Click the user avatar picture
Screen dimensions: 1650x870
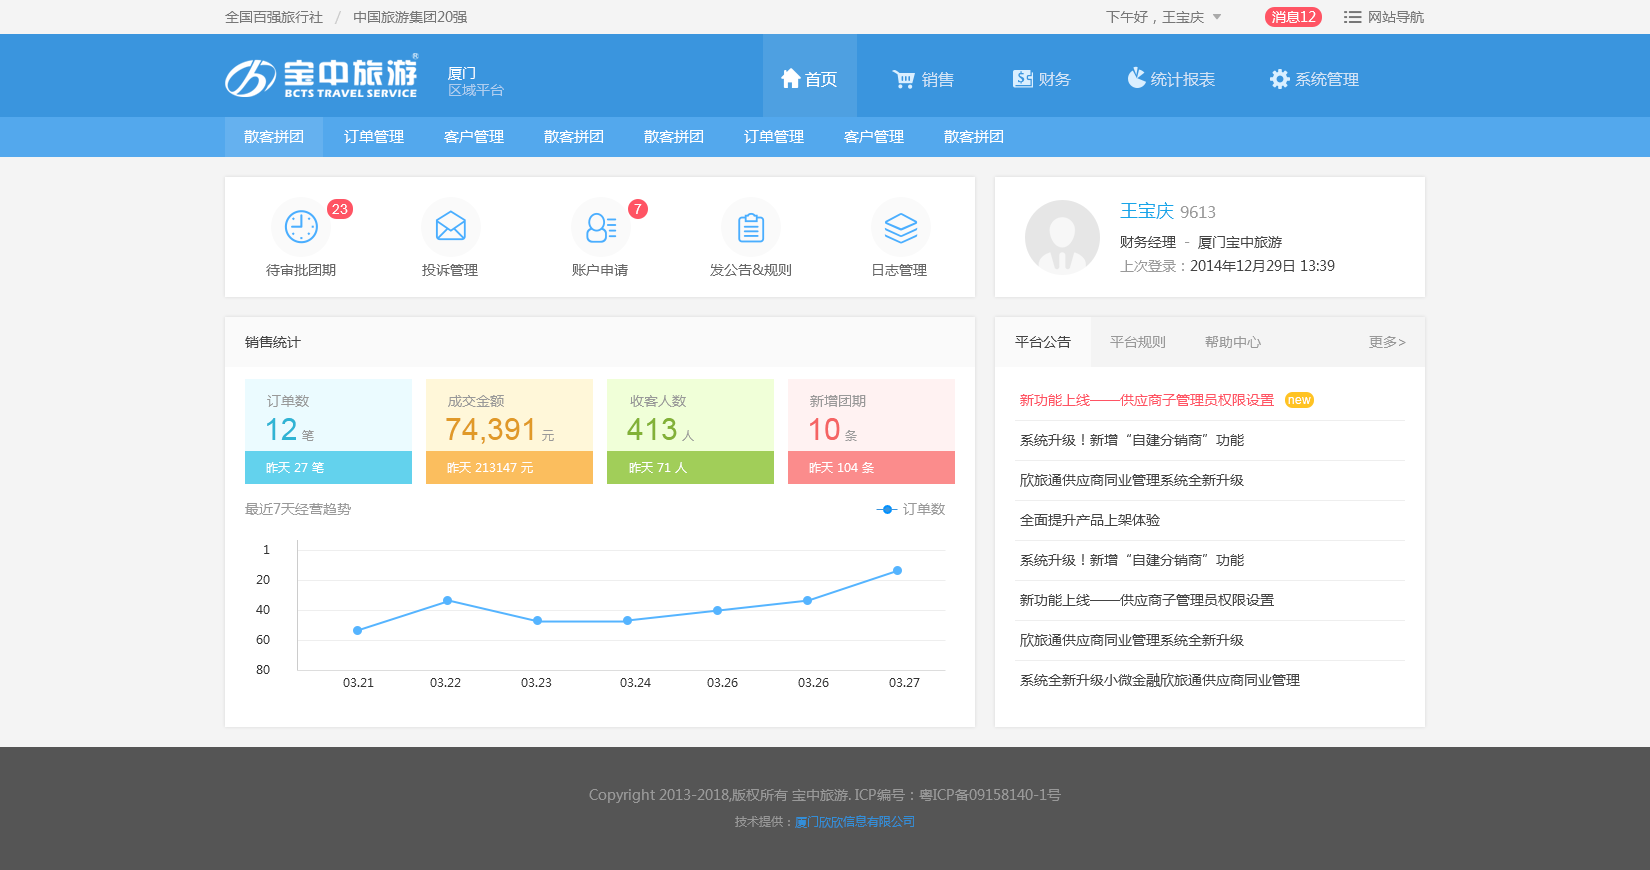pos(1062,237)
